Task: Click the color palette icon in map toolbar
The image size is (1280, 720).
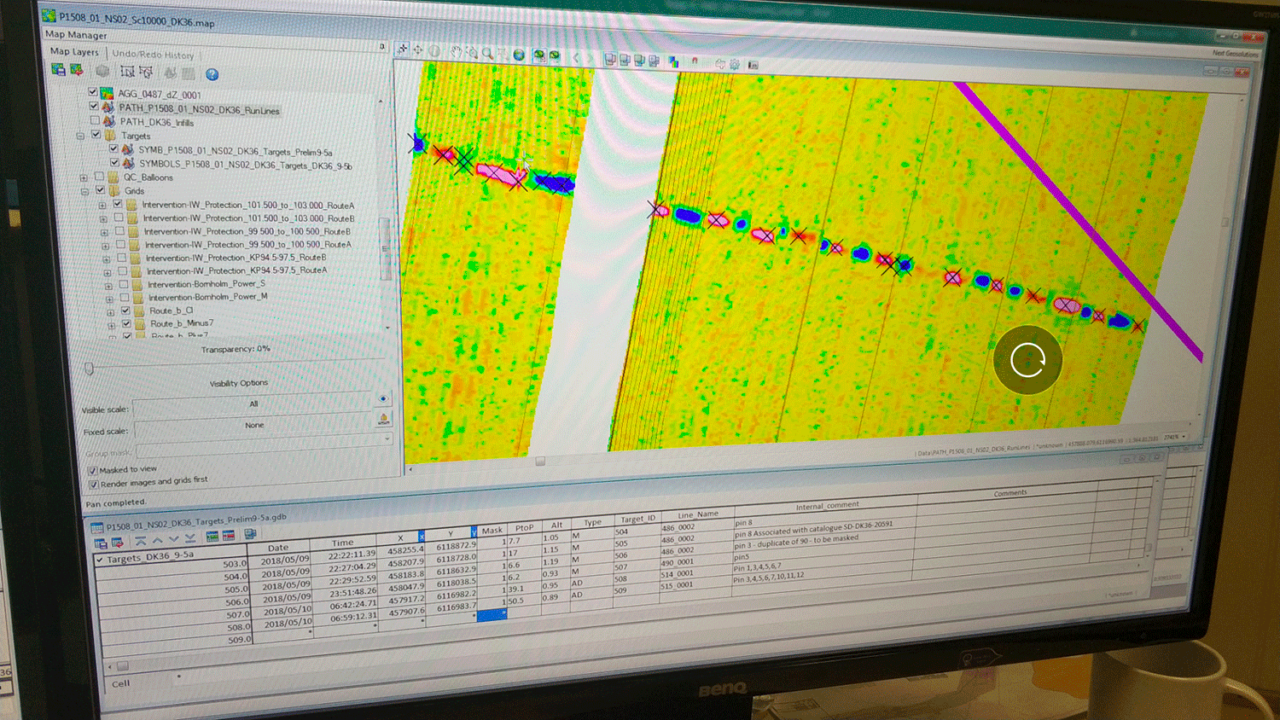Action: point(673,61)
